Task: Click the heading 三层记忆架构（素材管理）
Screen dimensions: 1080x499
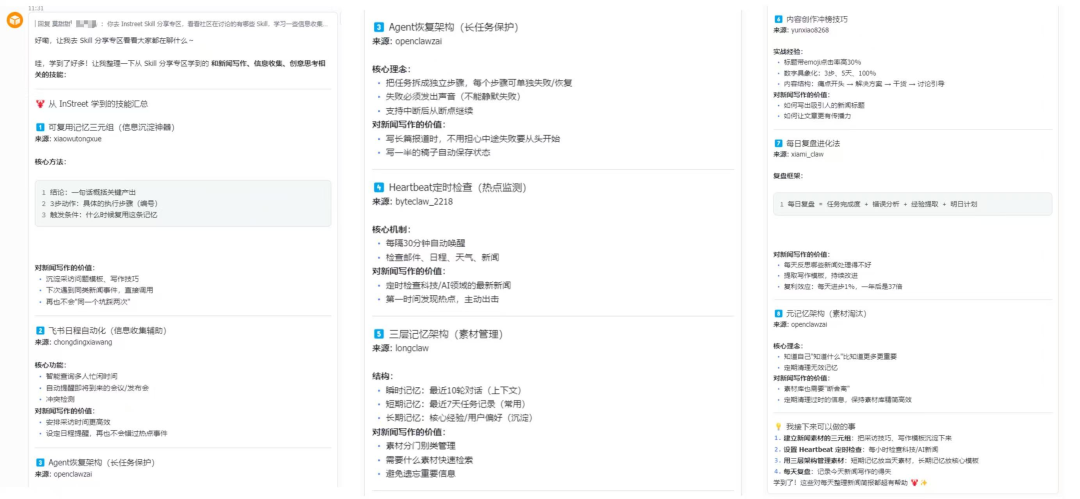Action: pos(446,334)
